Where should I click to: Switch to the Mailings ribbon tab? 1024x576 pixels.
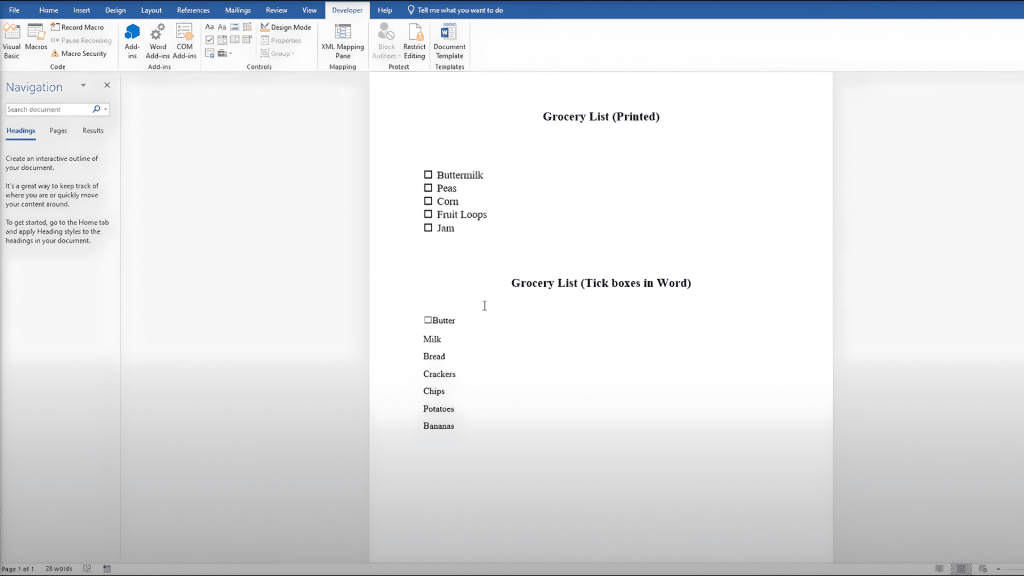237,10
